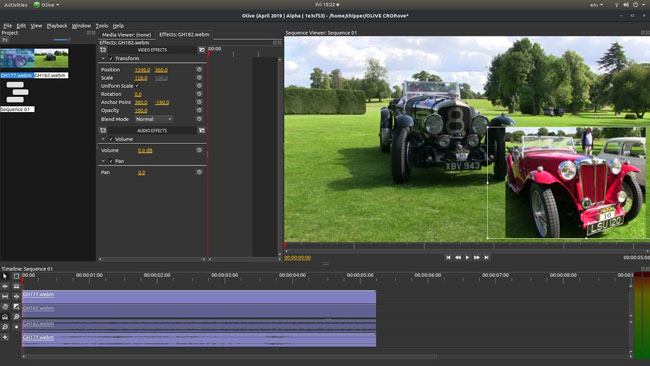This screenshot has width=650, height=366.
Task: Open the View menu
Action: [x=36, y=26]
